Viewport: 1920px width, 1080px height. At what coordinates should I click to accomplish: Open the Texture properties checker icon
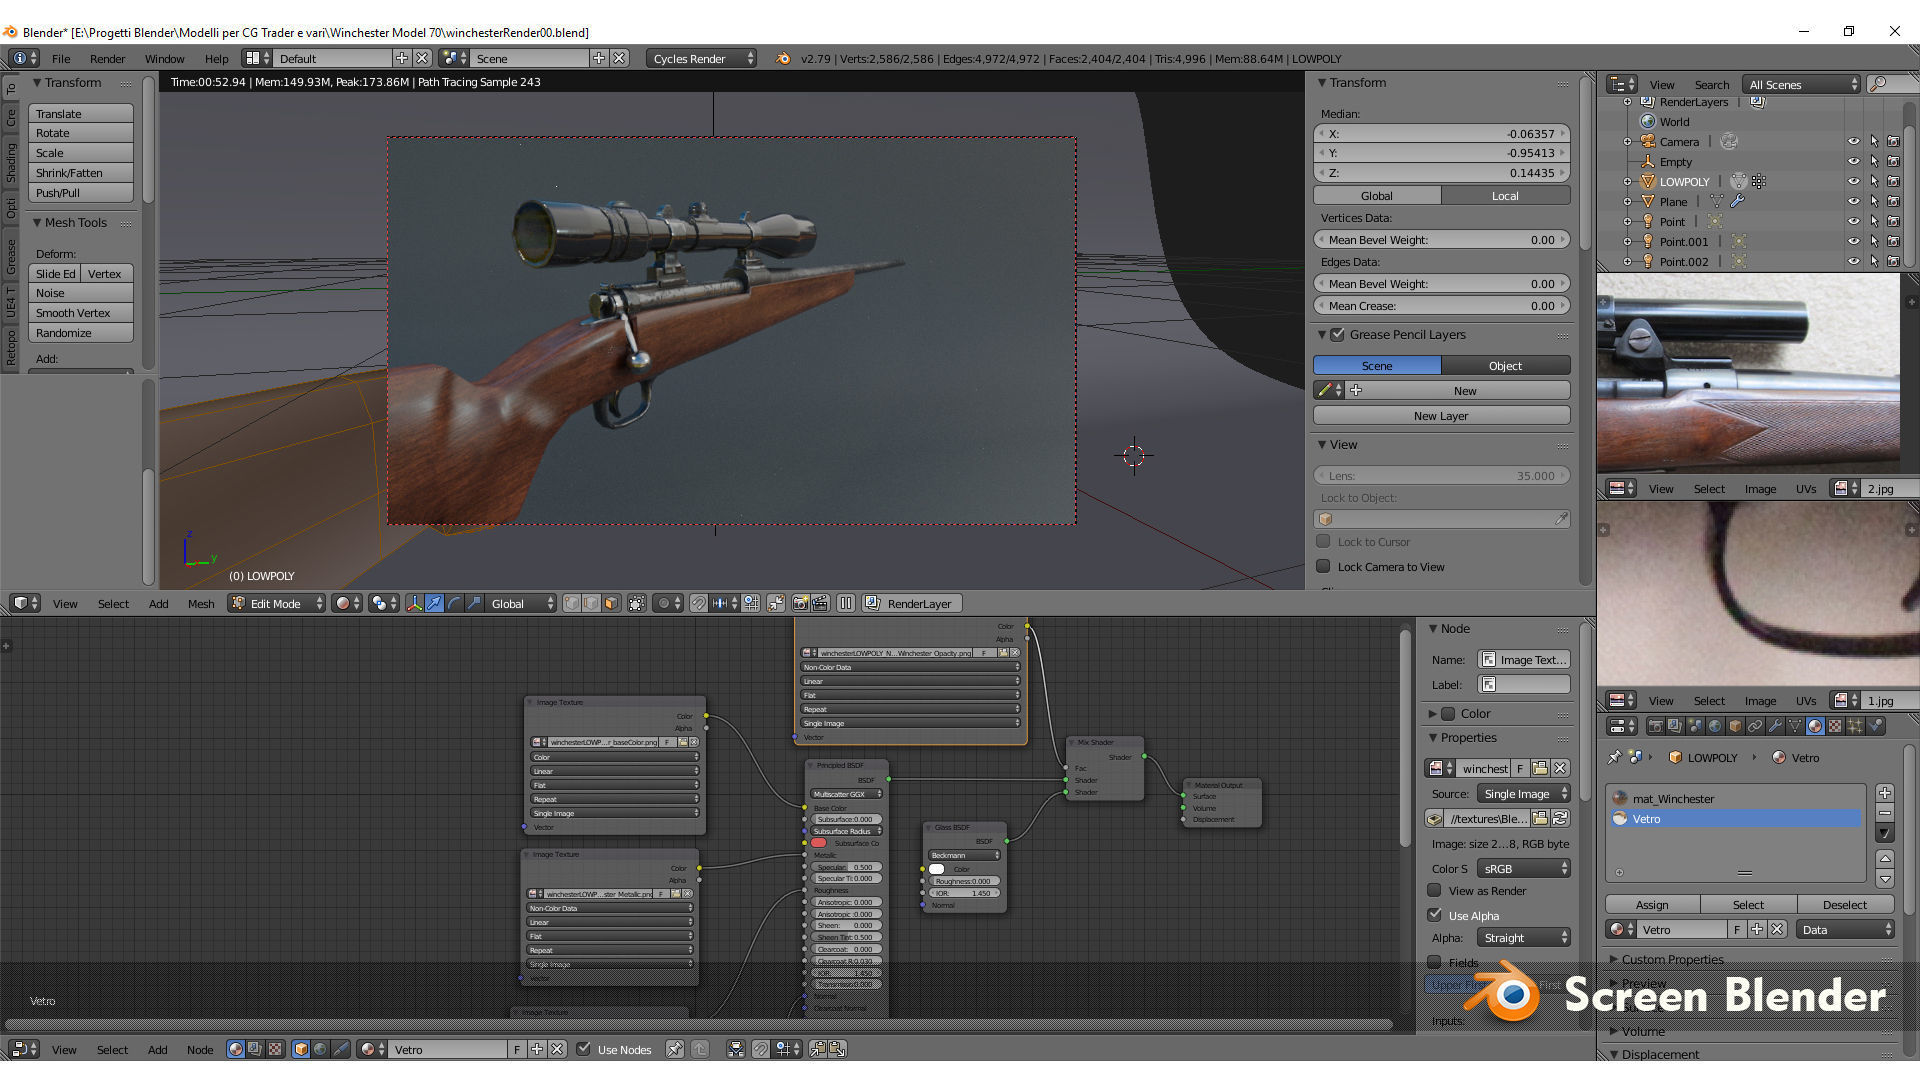[x=1835, y=726]
